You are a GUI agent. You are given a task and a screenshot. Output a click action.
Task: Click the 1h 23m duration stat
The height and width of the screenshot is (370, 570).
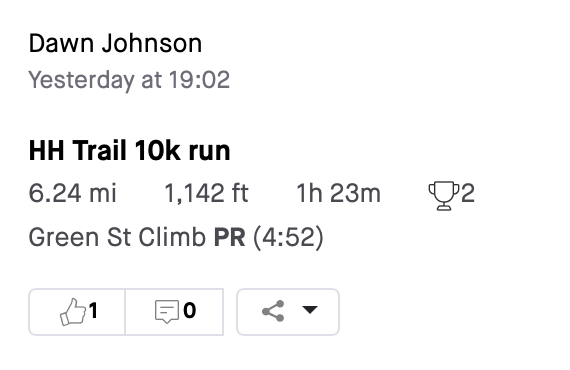point(339,193)
